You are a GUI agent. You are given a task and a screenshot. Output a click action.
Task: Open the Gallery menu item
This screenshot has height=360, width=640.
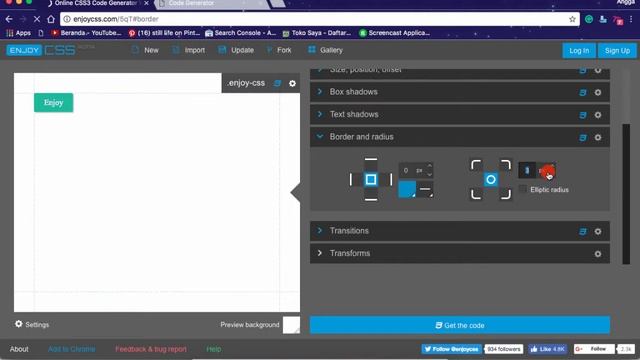[x=325, y=50]
